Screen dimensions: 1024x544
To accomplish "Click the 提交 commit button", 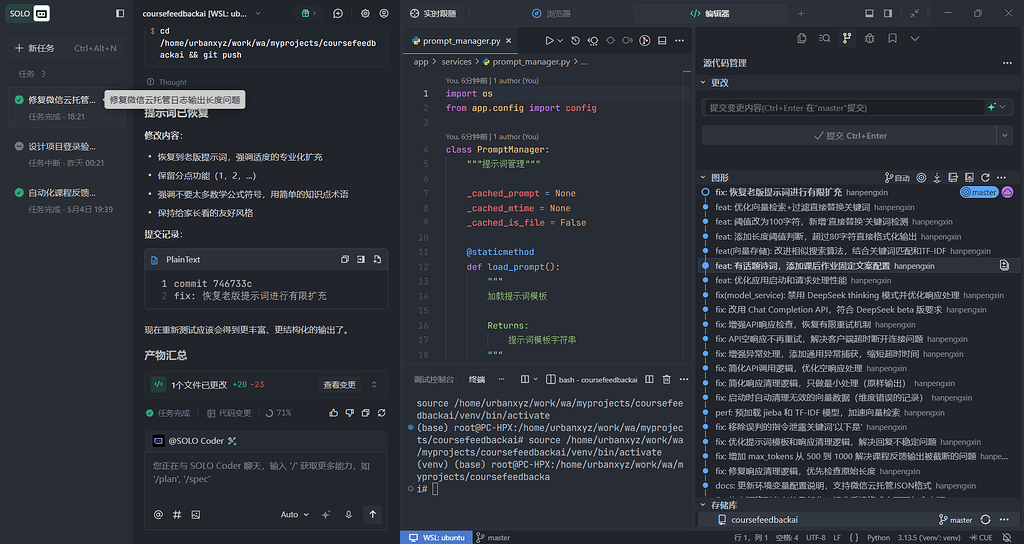I will (x=850, y=135).
